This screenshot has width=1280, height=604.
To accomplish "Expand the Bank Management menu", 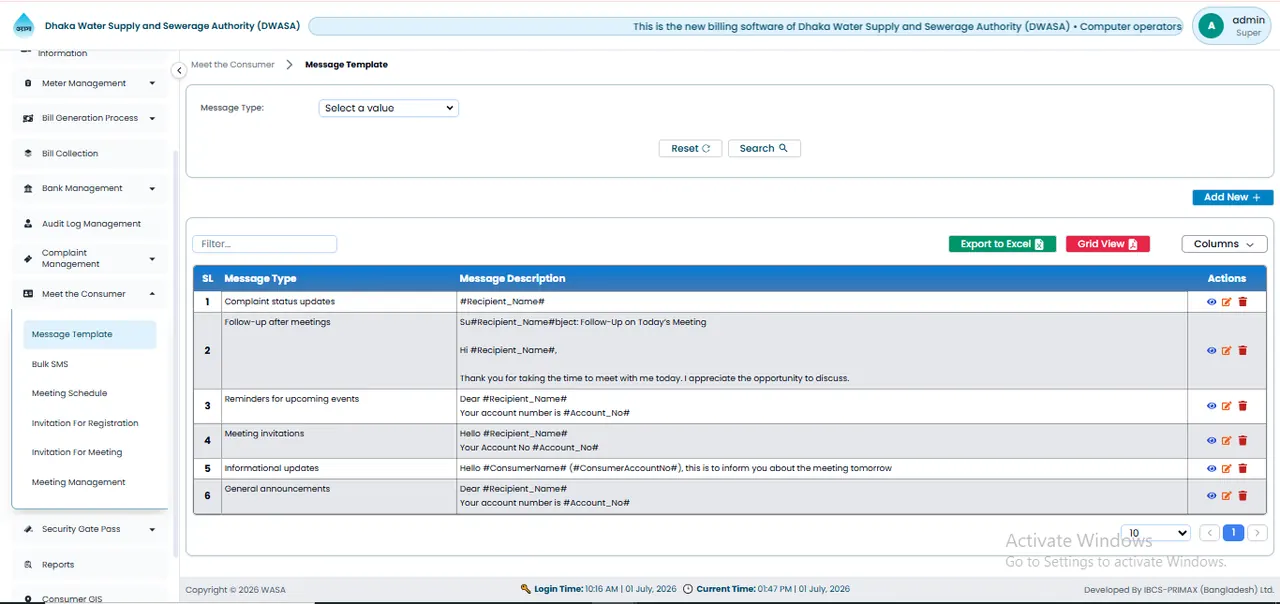I will pyautogui.click(x=90, y=188).
